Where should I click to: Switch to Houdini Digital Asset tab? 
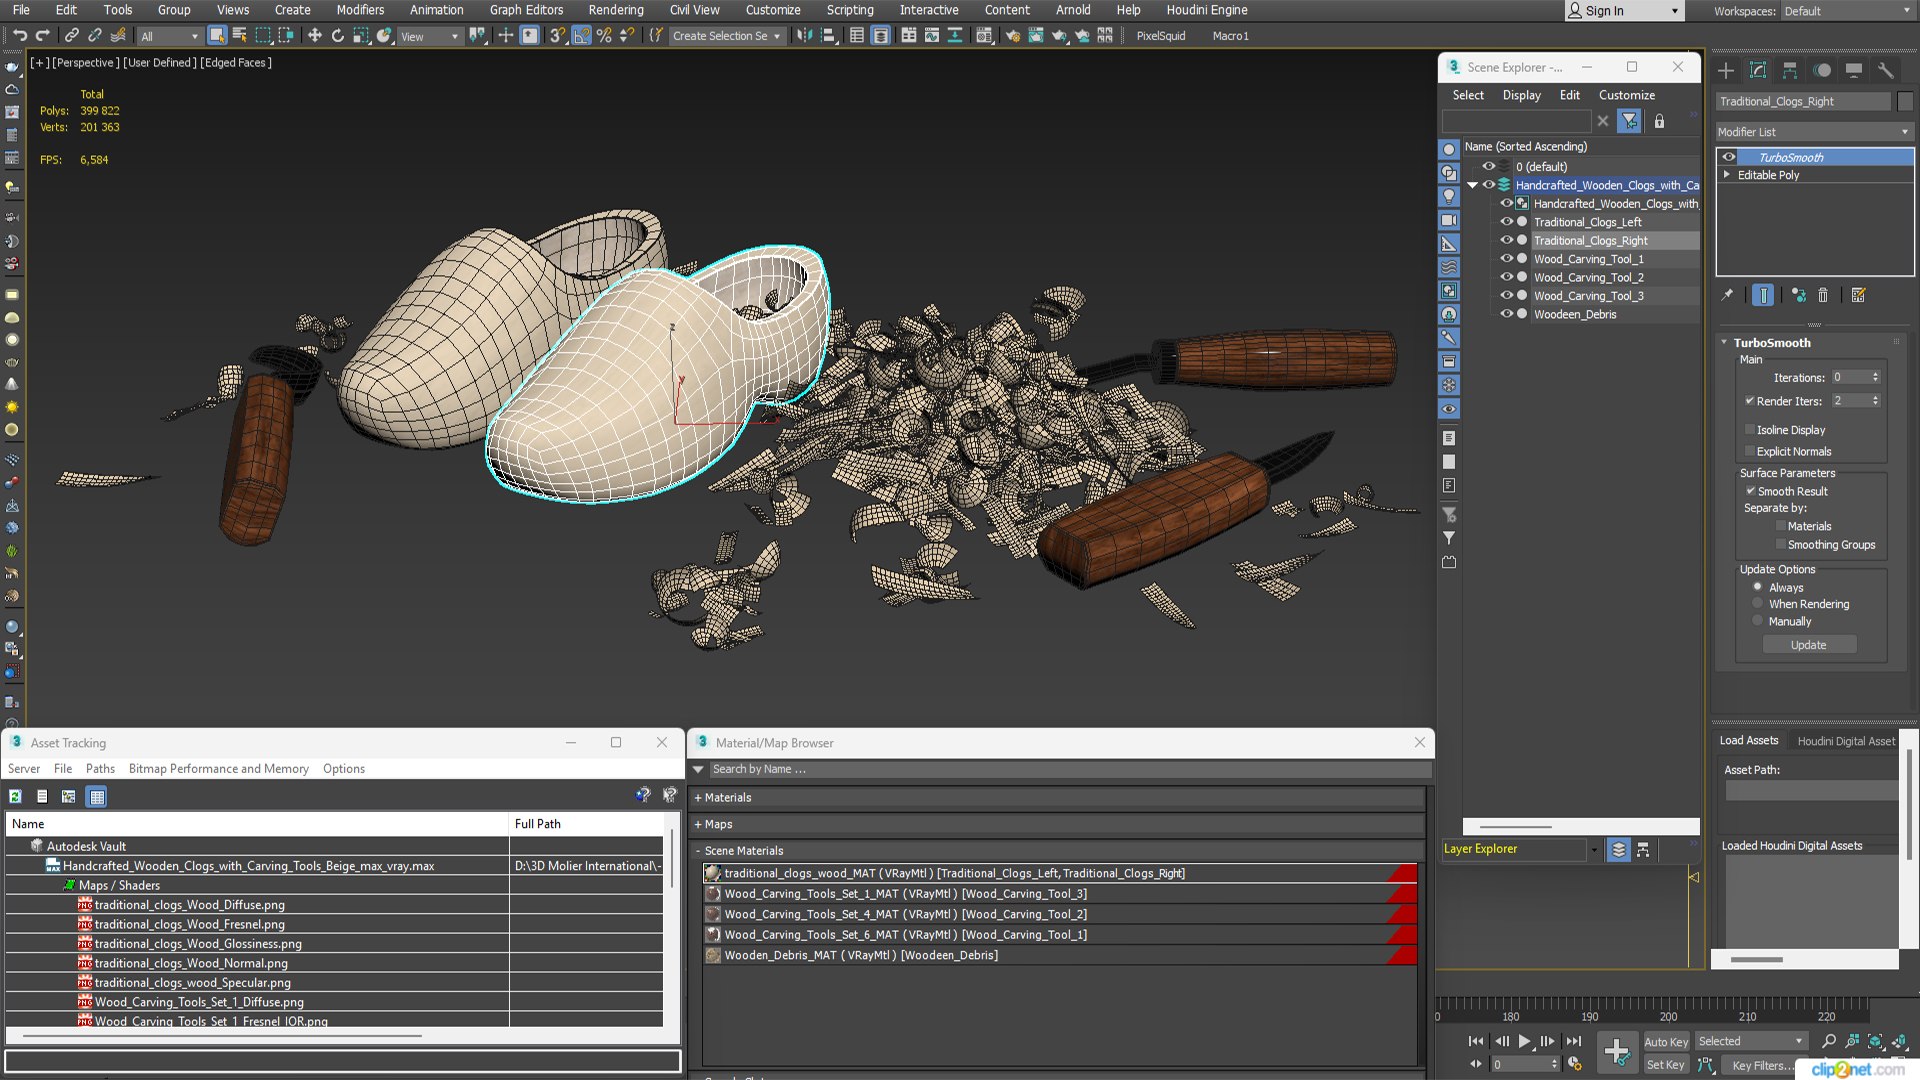pos(1846,741)
